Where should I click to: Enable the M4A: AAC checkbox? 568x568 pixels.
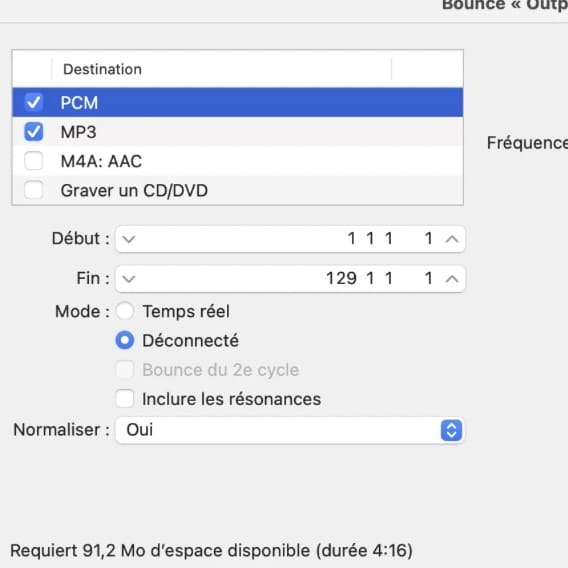[34, 161]
